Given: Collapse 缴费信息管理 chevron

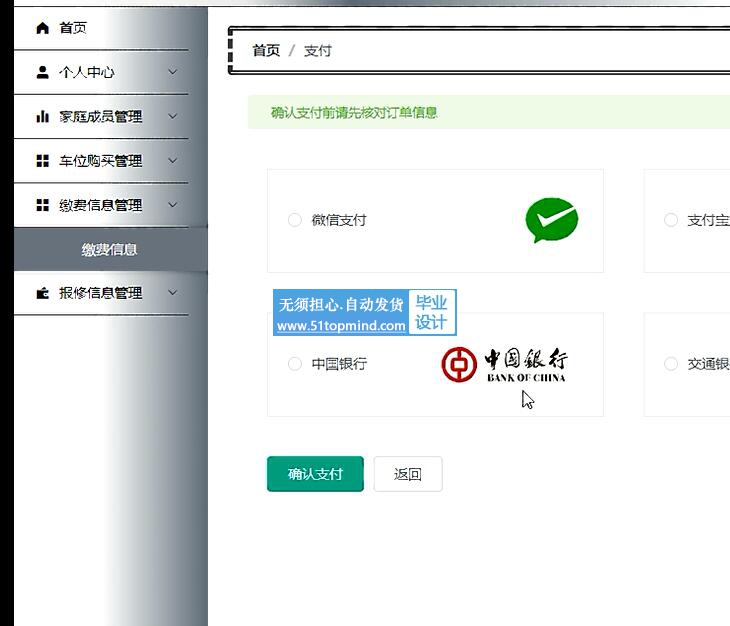Looking at the screenshot, I should pyautogui.click(x=173, y=205).
